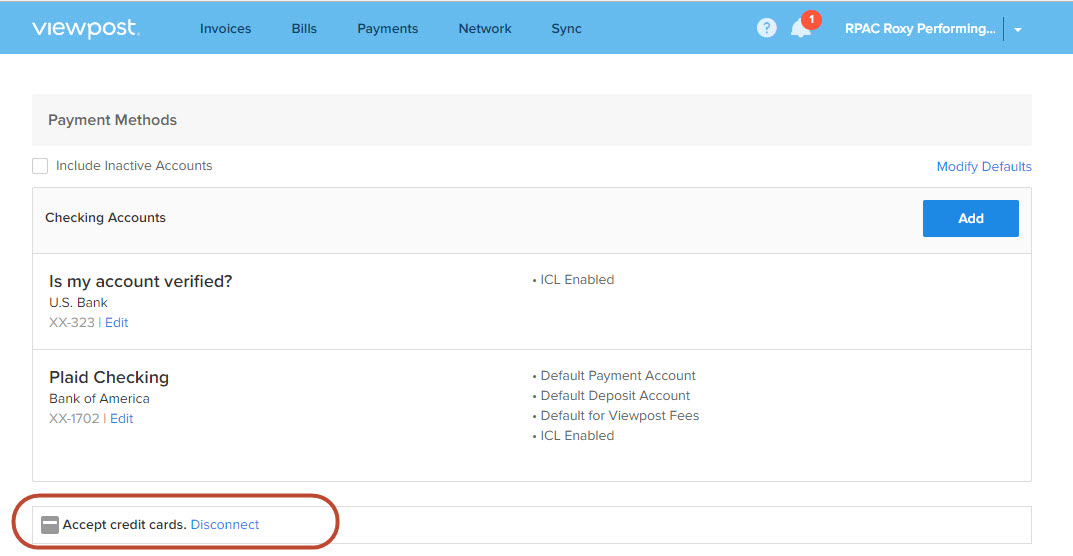
Task: Expand the account dropdown arrow
Action: coord(1018,29)
